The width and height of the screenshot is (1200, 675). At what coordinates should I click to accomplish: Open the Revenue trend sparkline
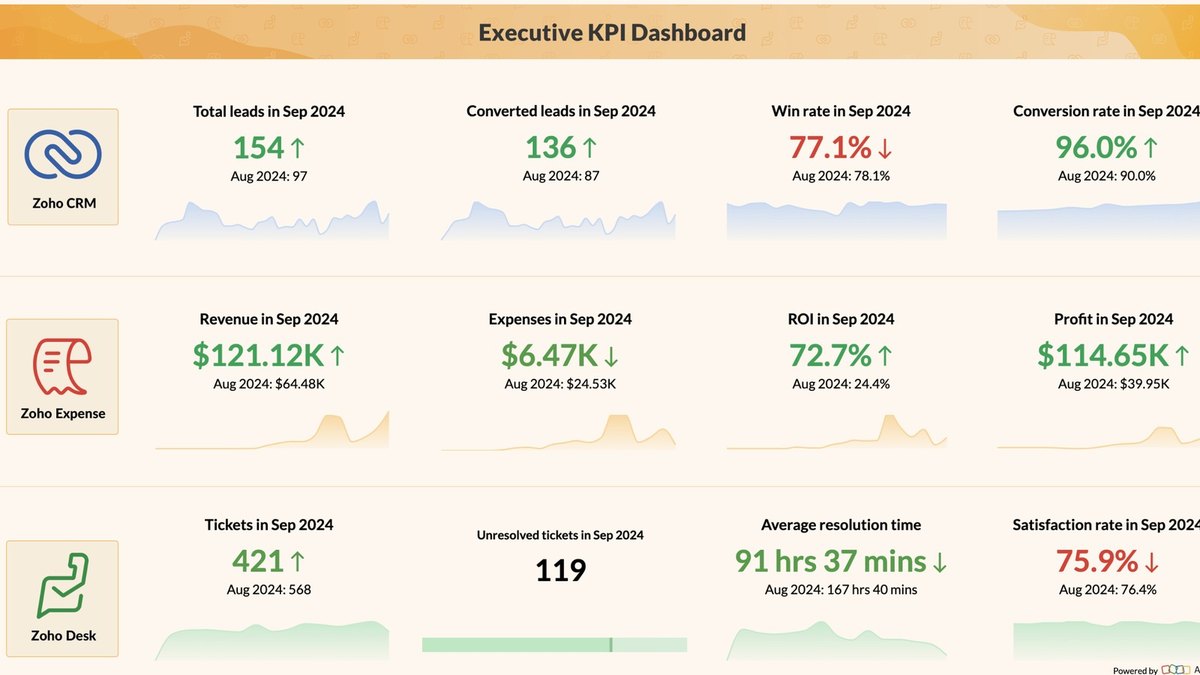click(x=271, y=431)
